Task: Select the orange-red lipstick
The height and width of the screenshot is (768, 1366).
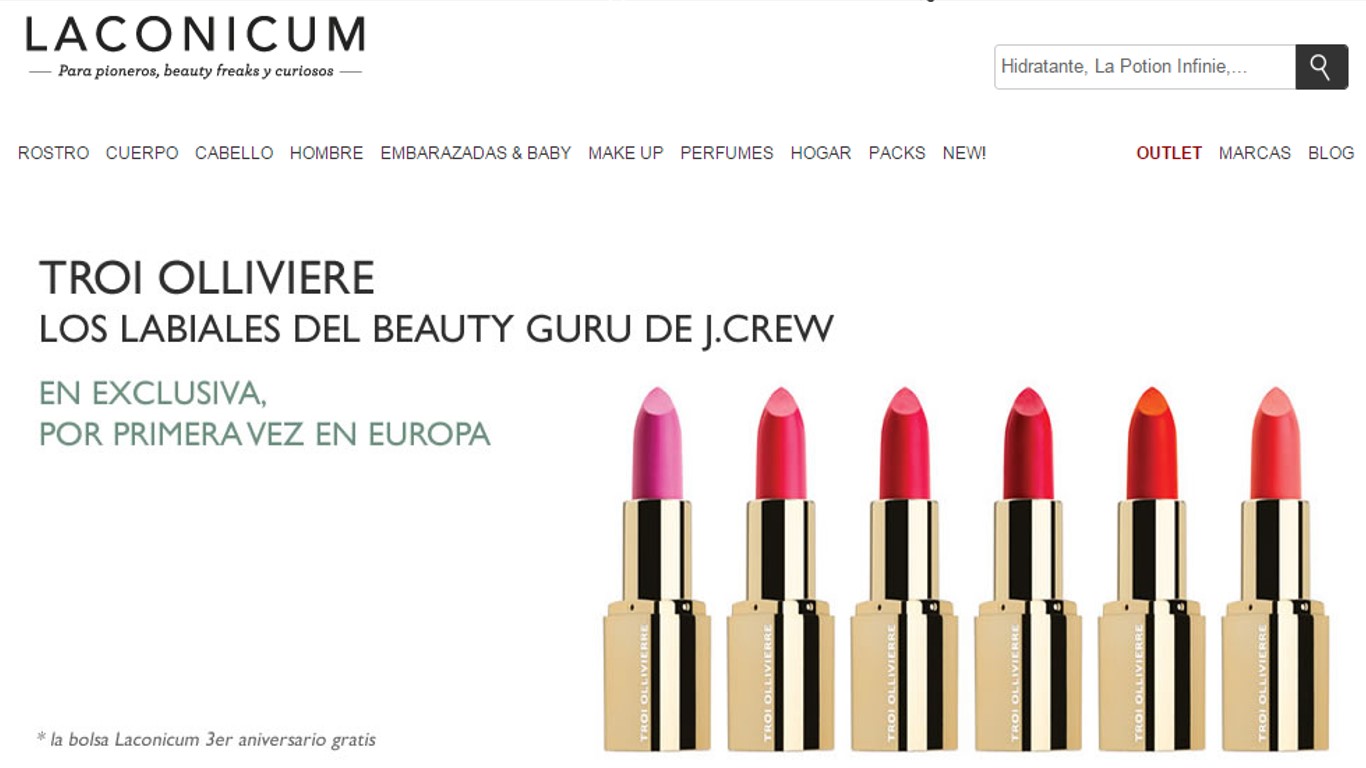Action: pyautogui.click(x=1151, y=568)
